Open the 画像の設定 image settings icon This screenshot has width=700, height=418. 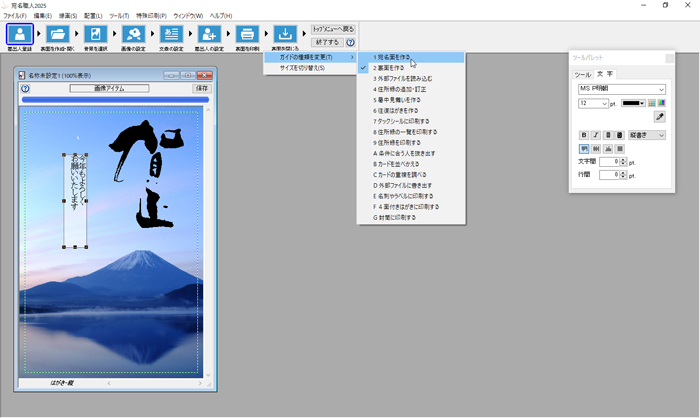tap(133, 35)
